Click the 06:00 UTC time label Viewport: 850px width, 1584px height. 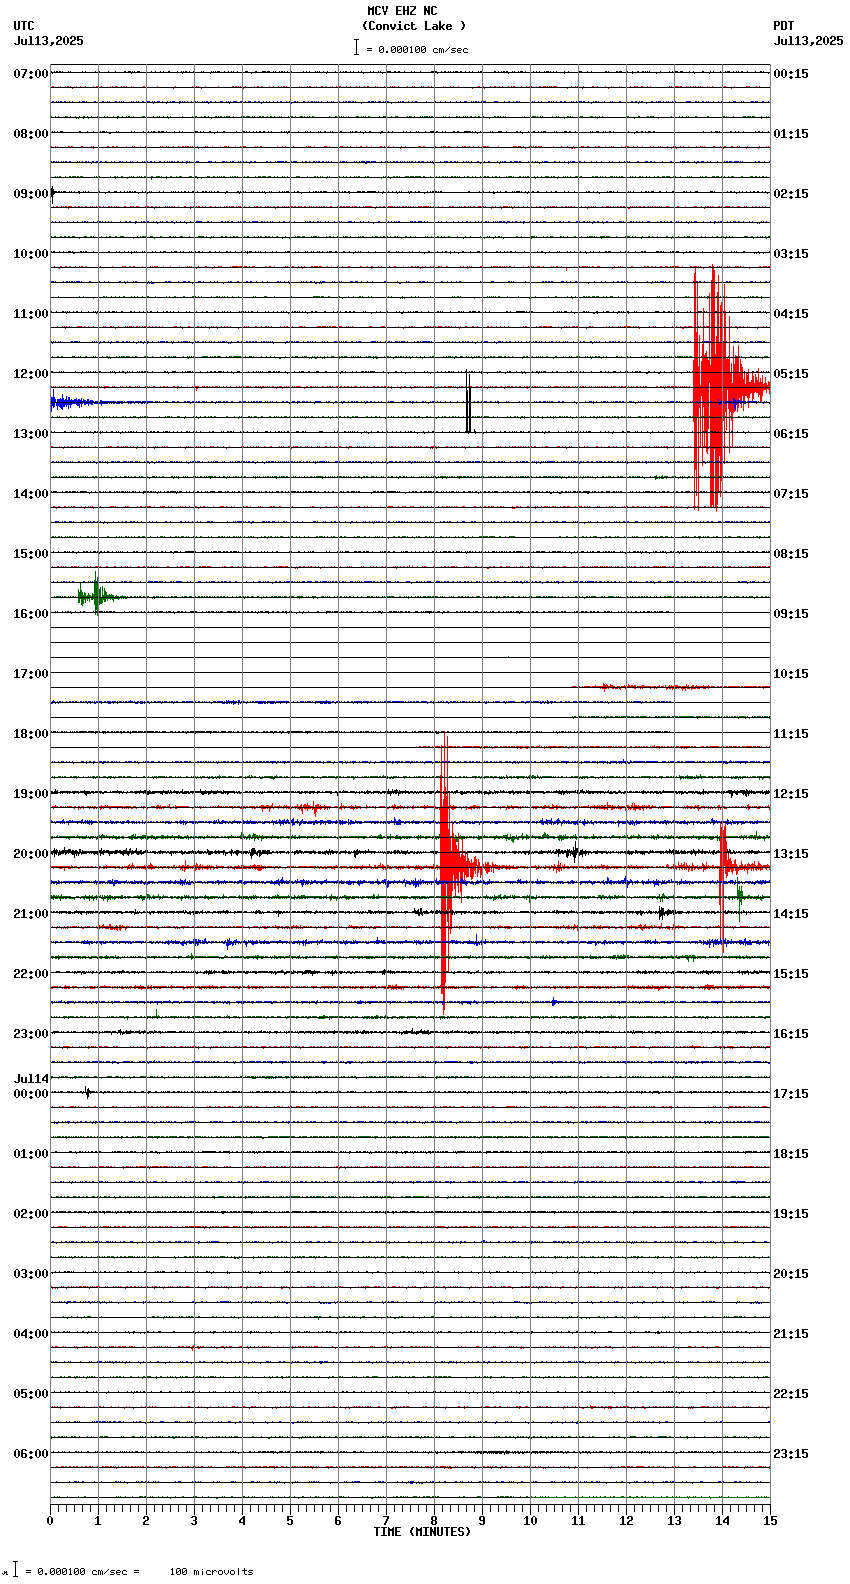click(x=31, y=1454)
